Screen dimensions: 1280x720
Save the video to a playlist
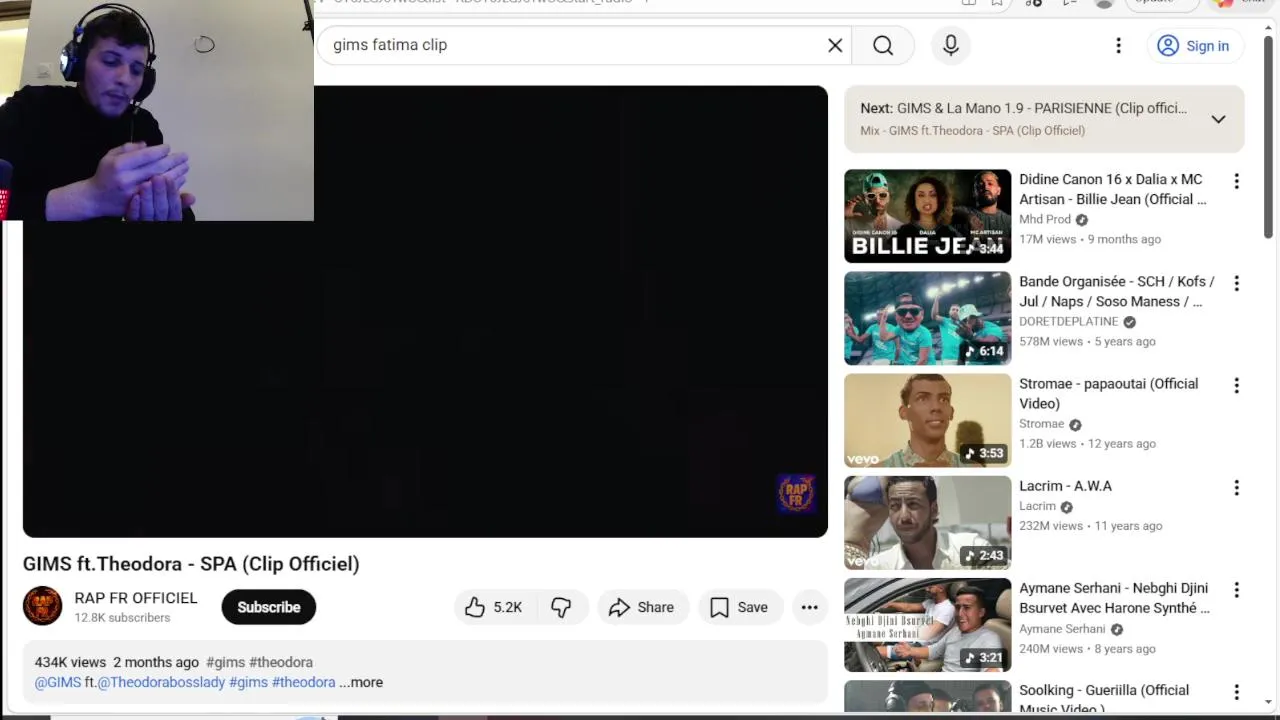(739, 607)
